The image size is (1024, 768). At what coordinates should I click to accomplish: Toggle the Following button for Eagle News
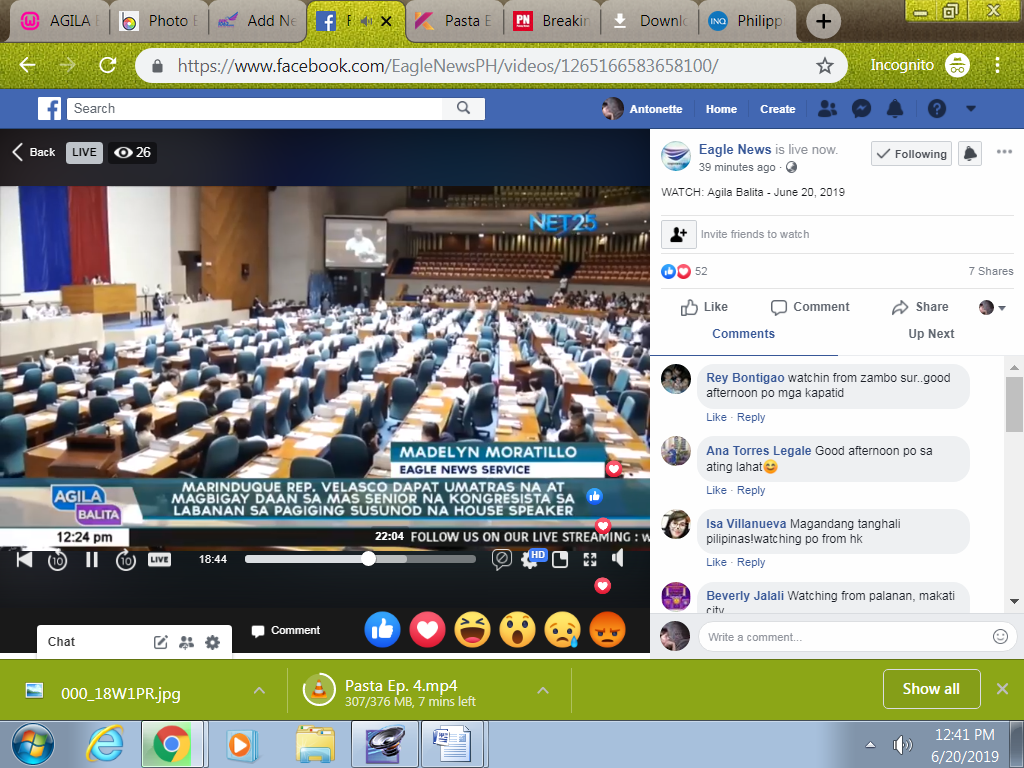910,154
